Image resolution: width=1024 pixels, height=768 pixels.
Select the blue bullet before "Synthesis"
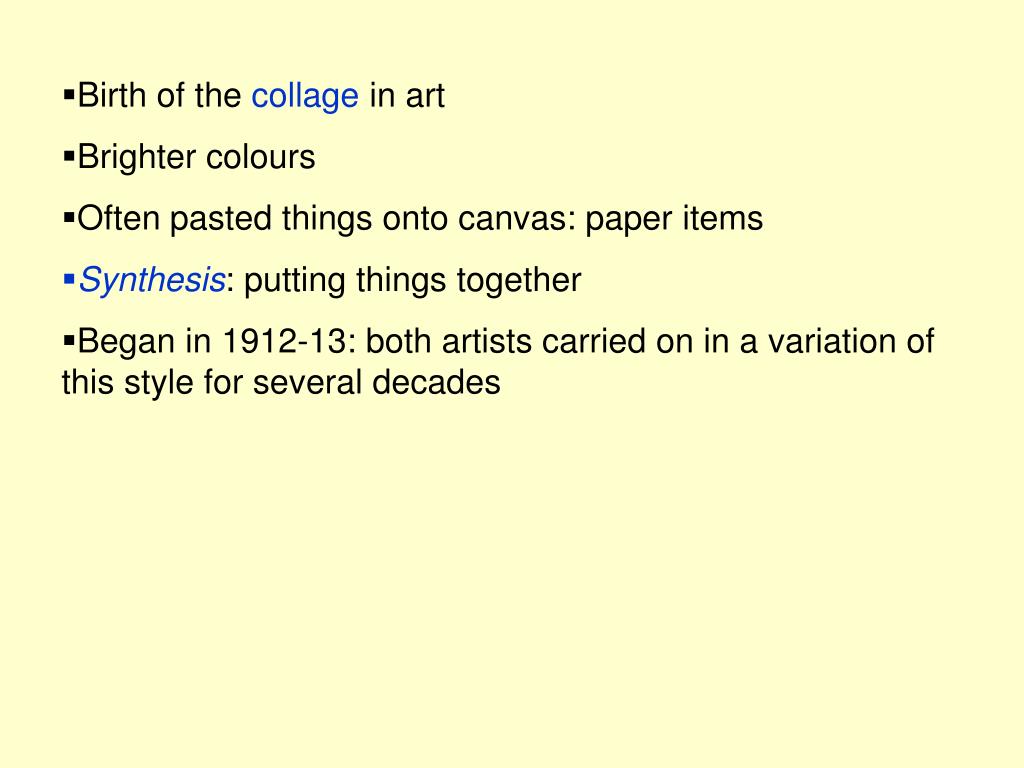69,279
